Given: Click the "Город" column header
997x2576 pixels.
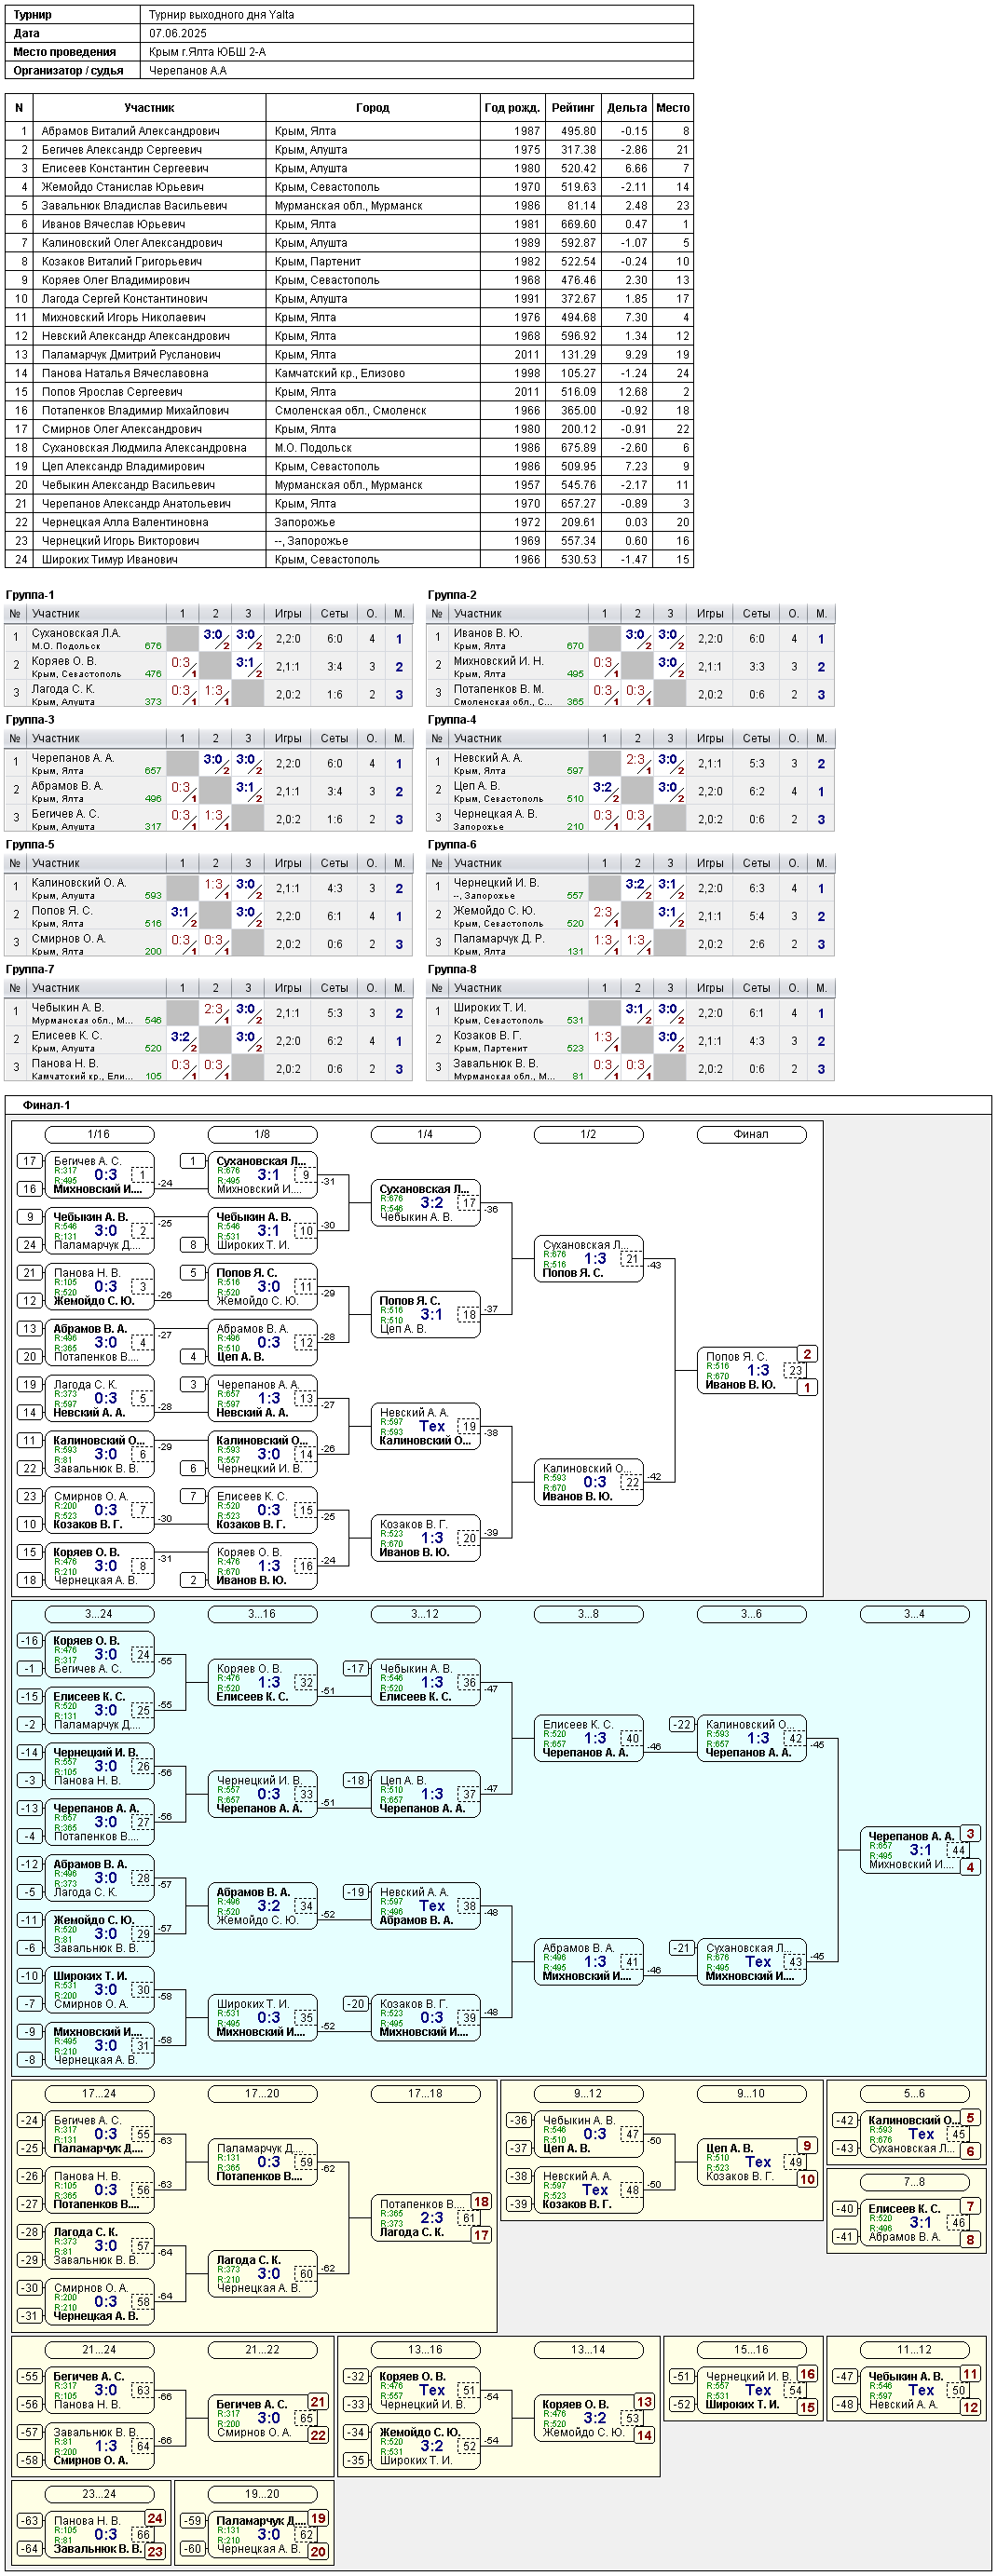Looking at the screenshot, I should point(373,108).
